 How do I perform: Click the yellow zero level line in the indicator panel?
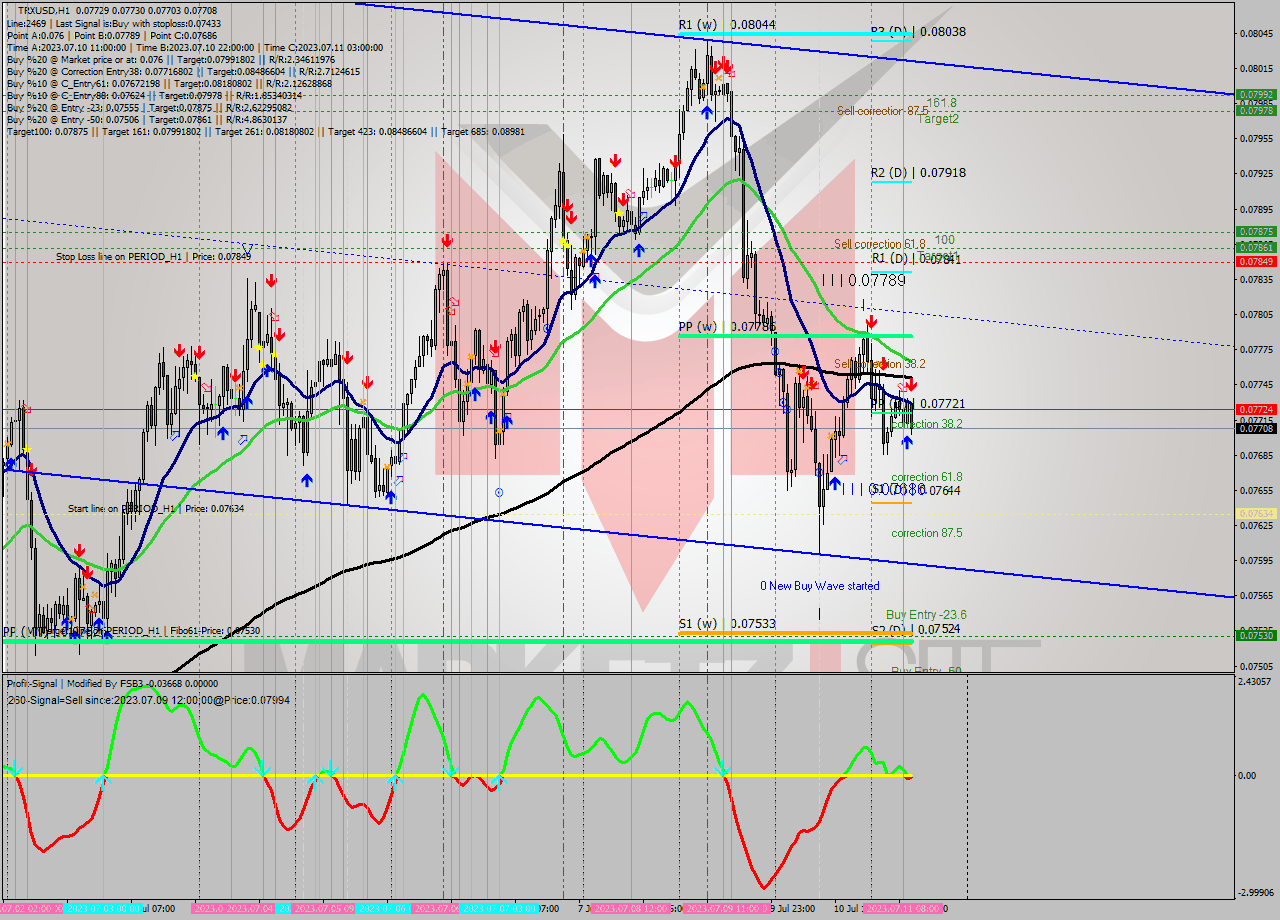click(x=500, y=775)
